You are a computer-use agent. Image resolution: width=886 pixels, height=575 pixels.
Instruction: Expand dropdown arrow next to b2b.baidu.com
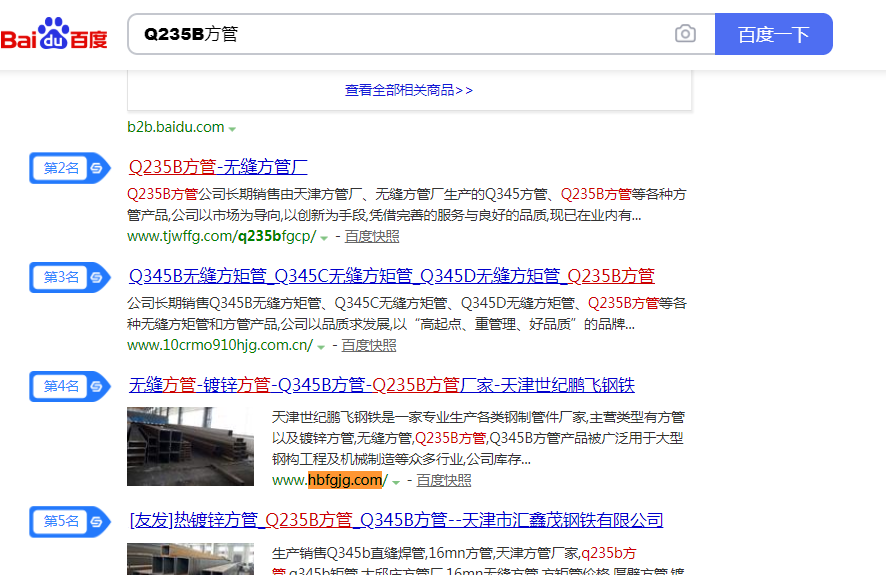pyautogui.click(x=232, y=129)
